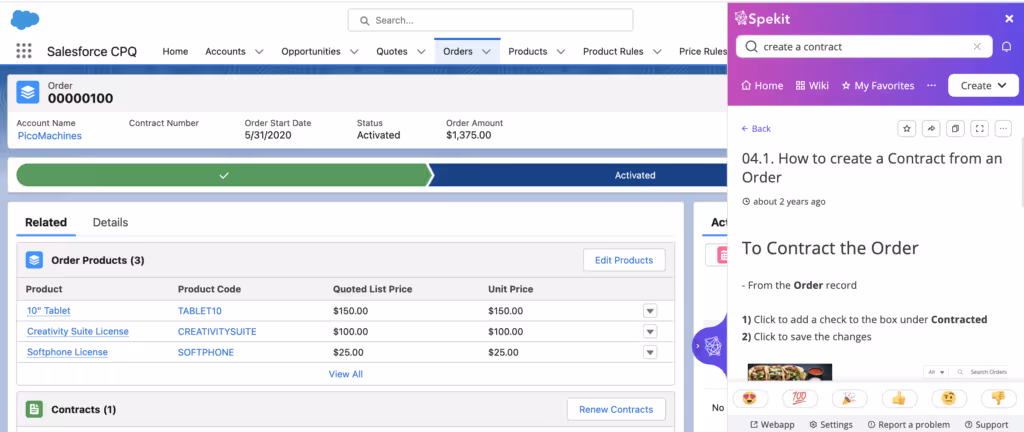
Task: Close the Spekit panel with X
Action: click(1009, 19)
